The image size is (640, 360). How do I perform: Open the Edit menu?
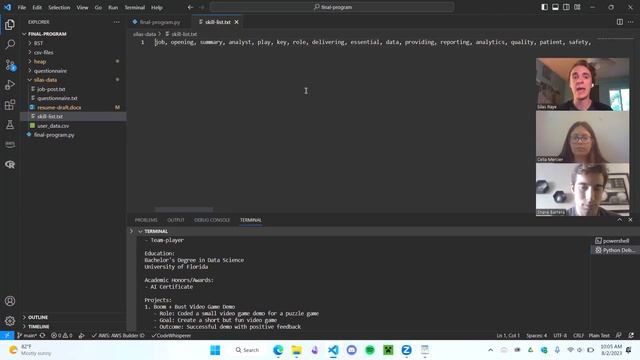point(37,7)
